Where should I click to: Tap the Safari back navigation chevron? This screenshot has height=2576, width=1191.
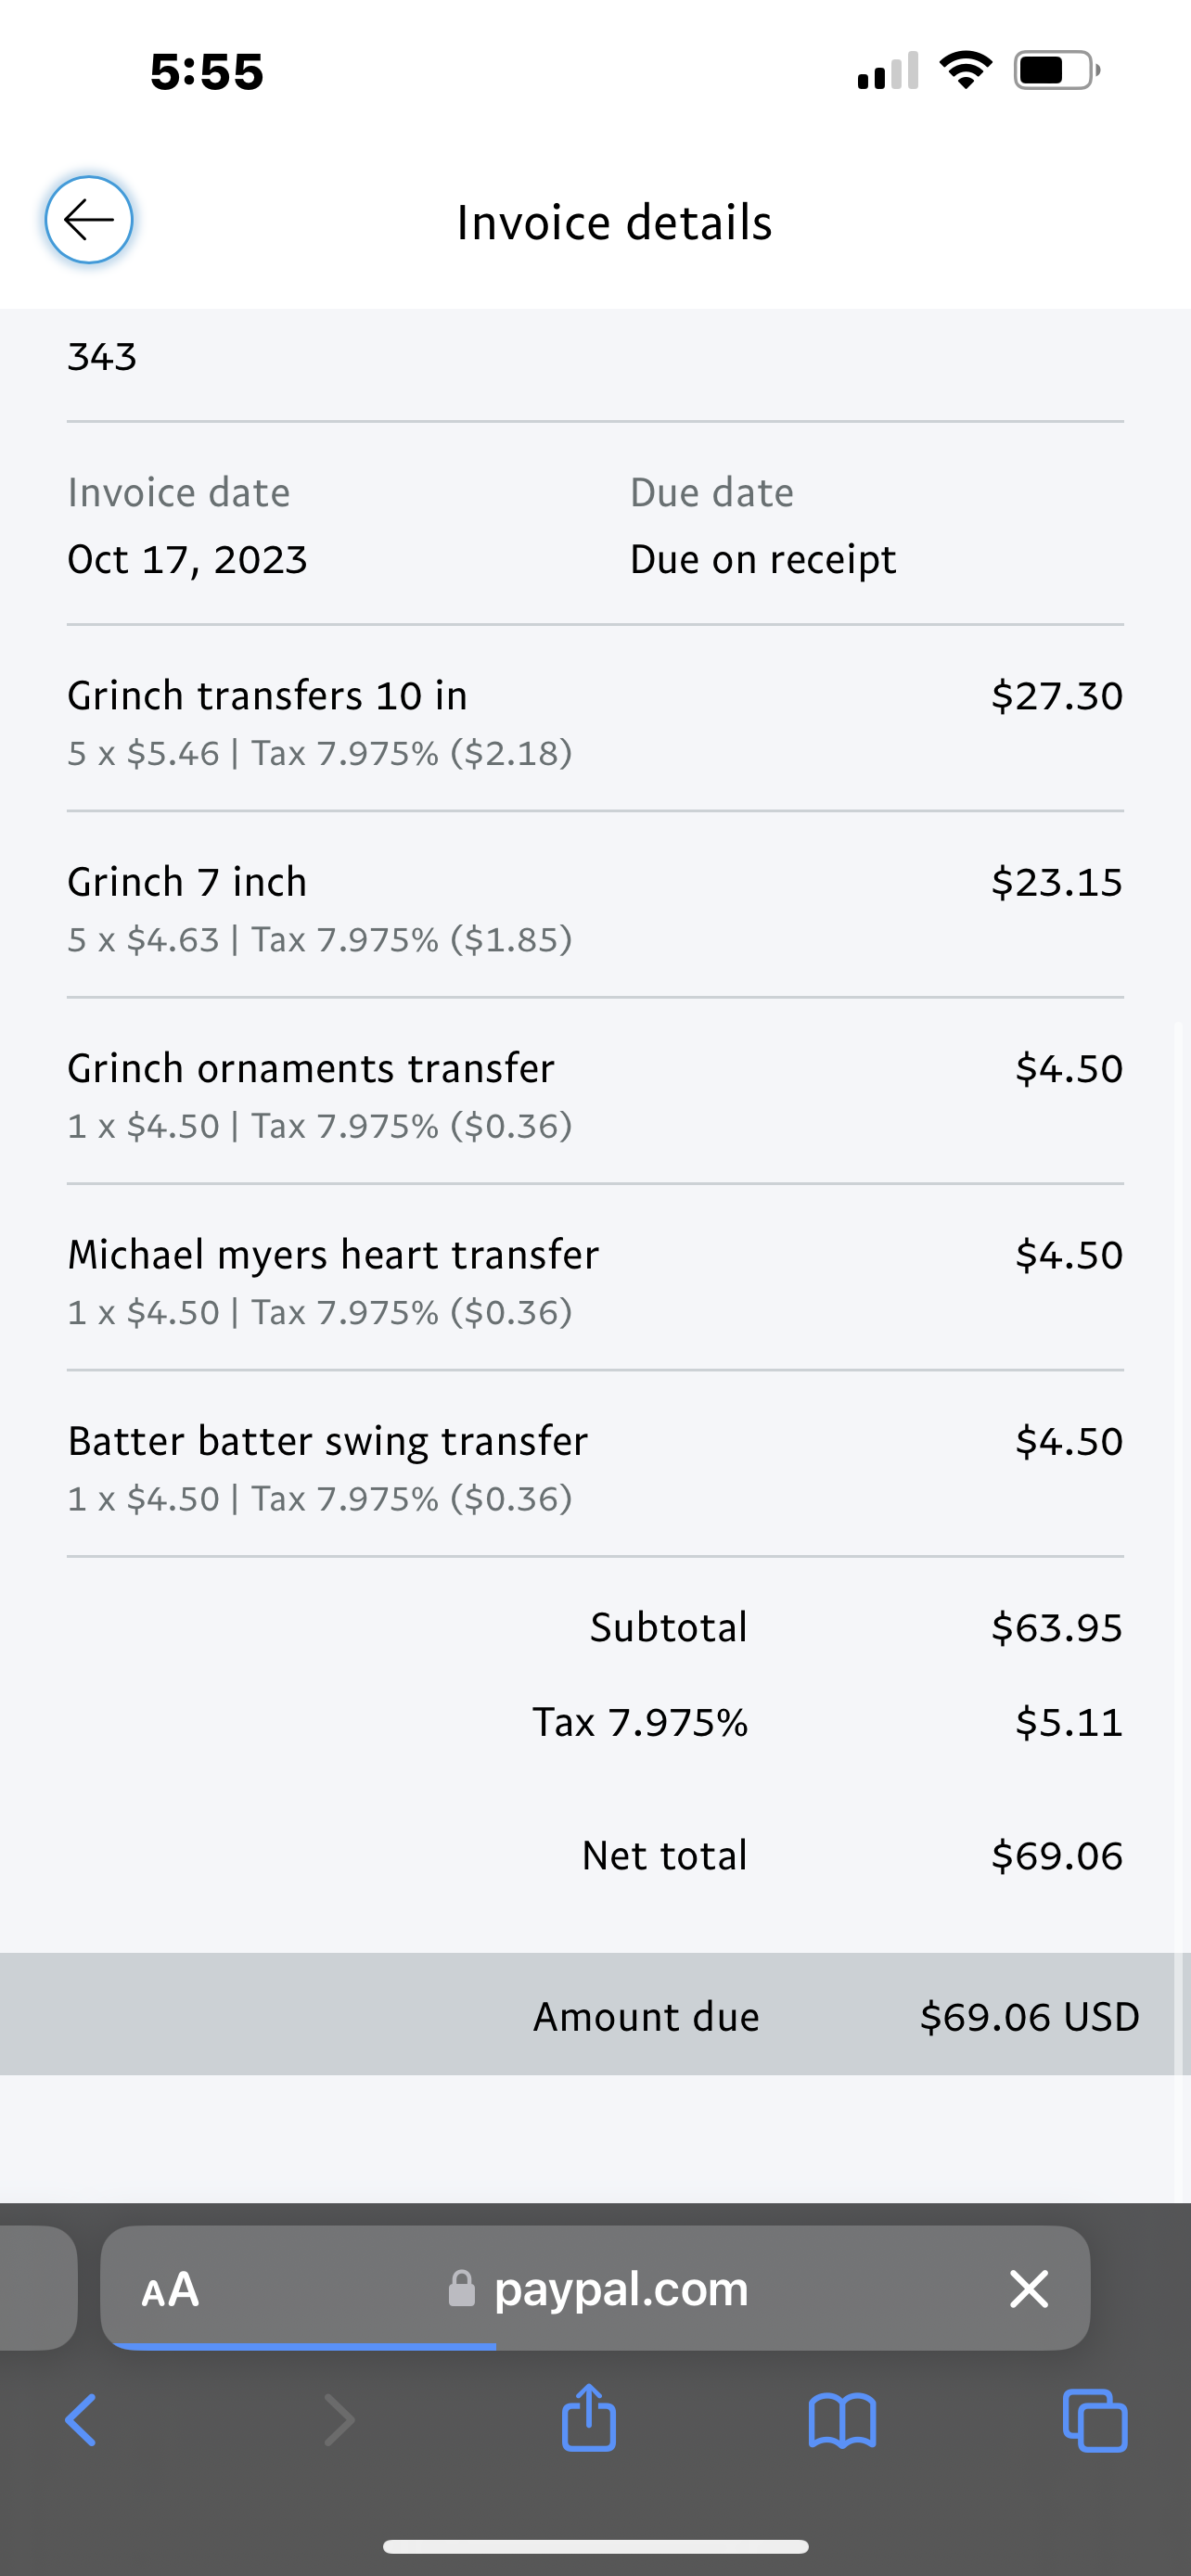click(81, 2420)
